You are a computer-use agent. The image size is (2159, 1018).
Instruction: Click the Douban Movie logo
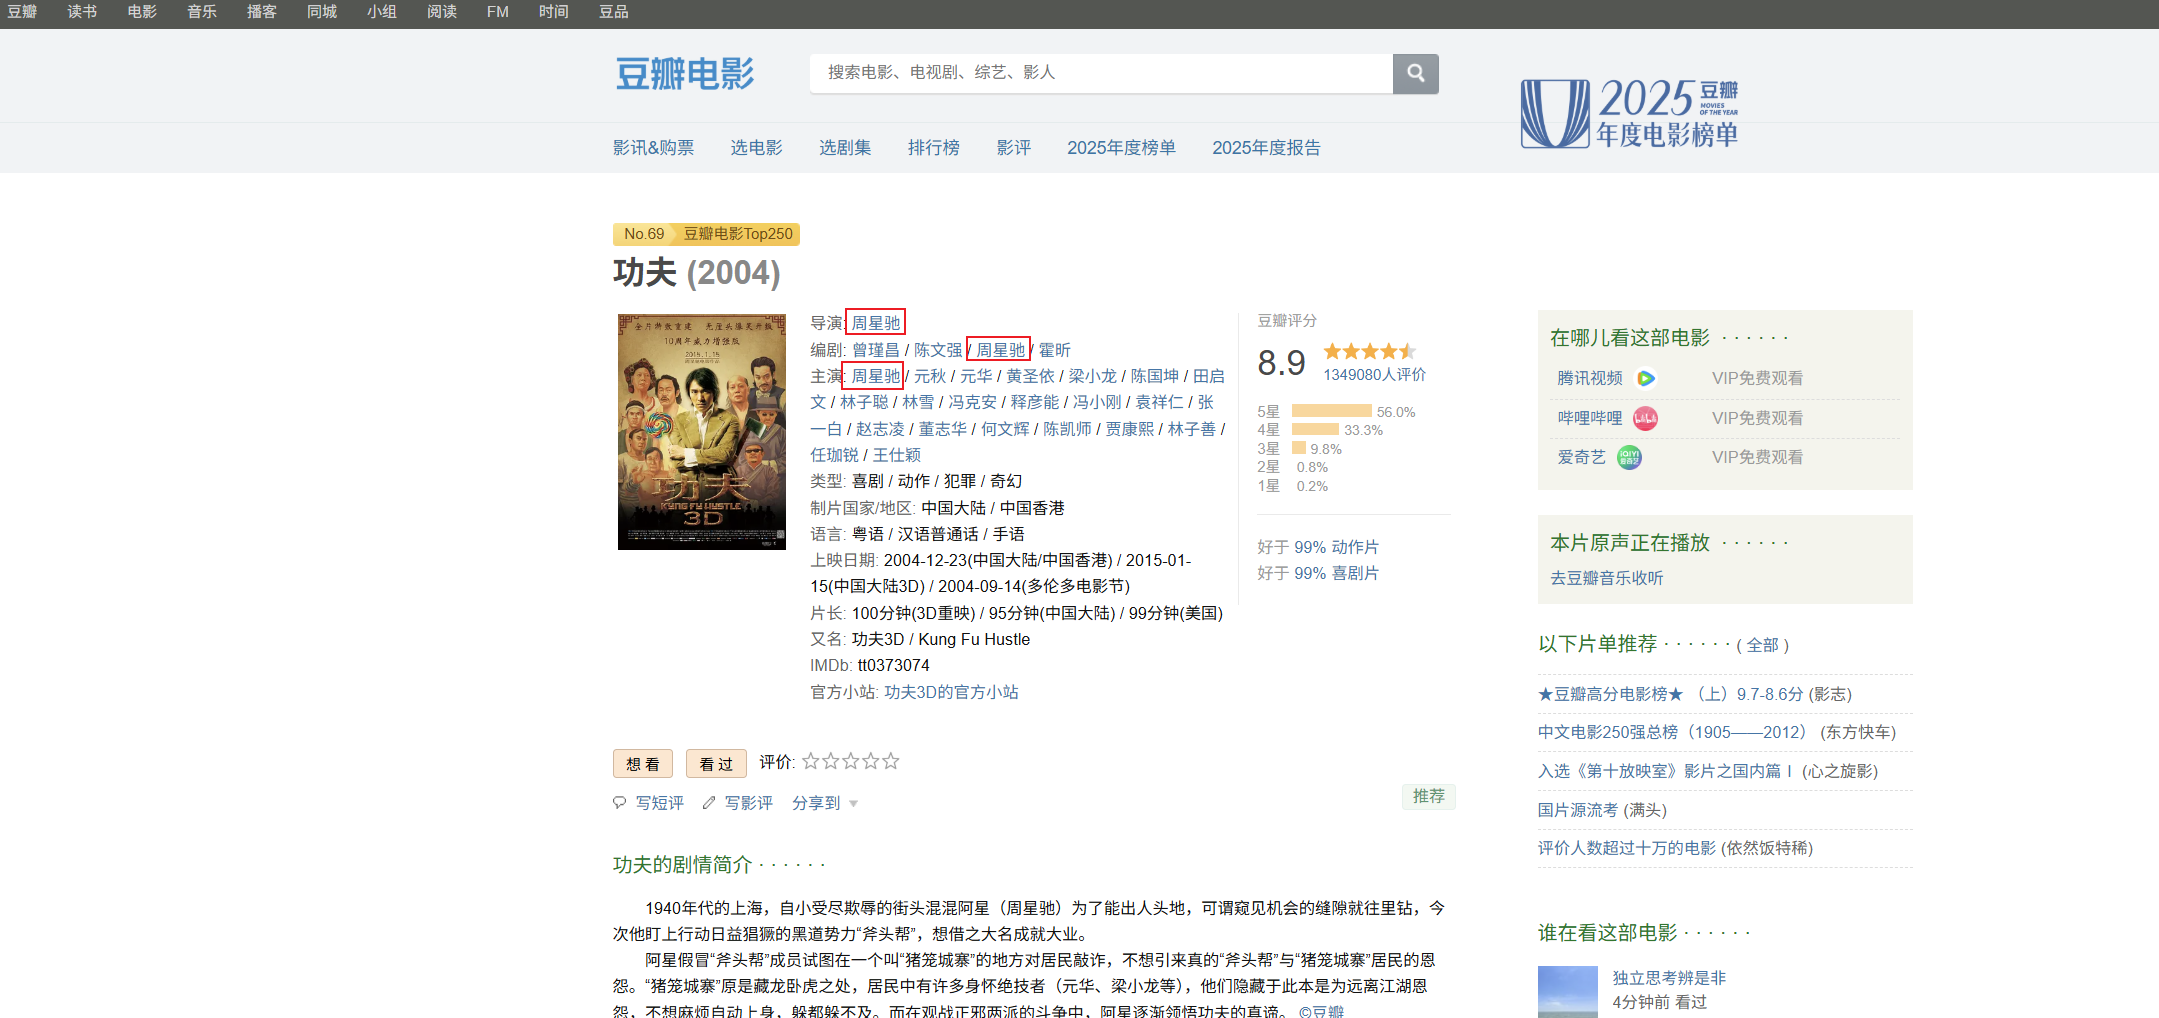tap(685, 73)
